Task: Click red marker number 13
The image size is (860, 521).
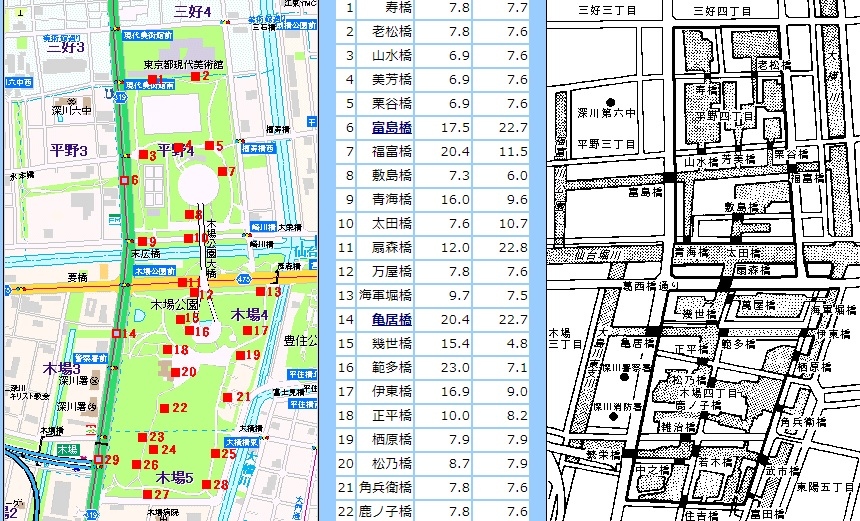Action: click(260, 292)
